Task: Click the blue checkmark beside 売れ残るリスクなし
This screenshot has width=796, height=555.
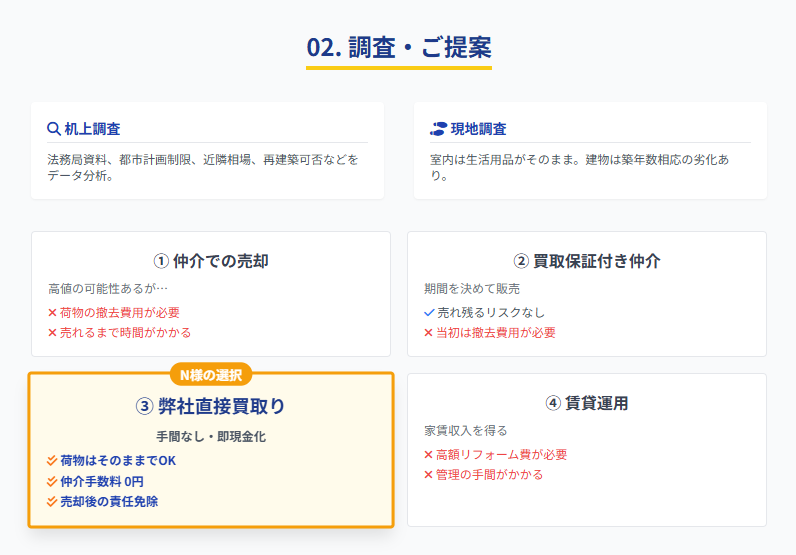Action: [x=429, y=313]
